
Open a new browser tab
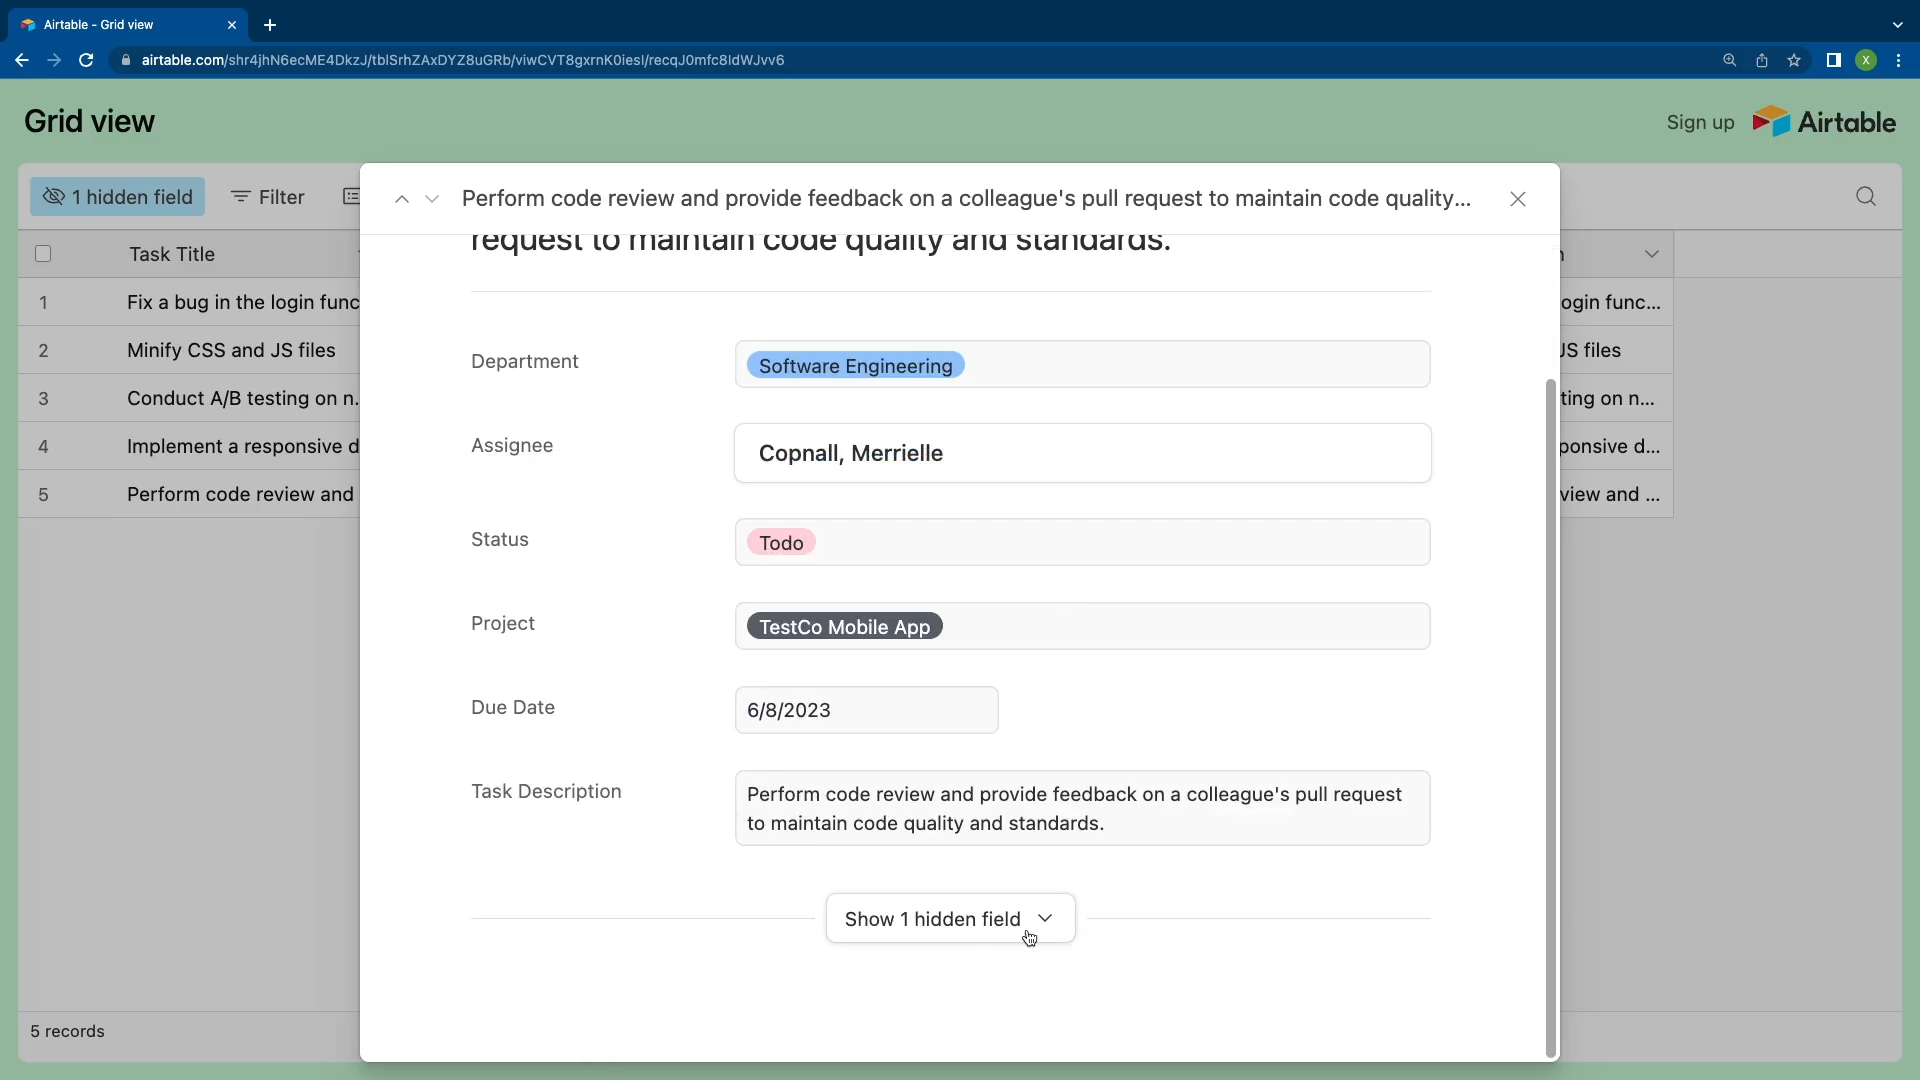coord(270,25)
